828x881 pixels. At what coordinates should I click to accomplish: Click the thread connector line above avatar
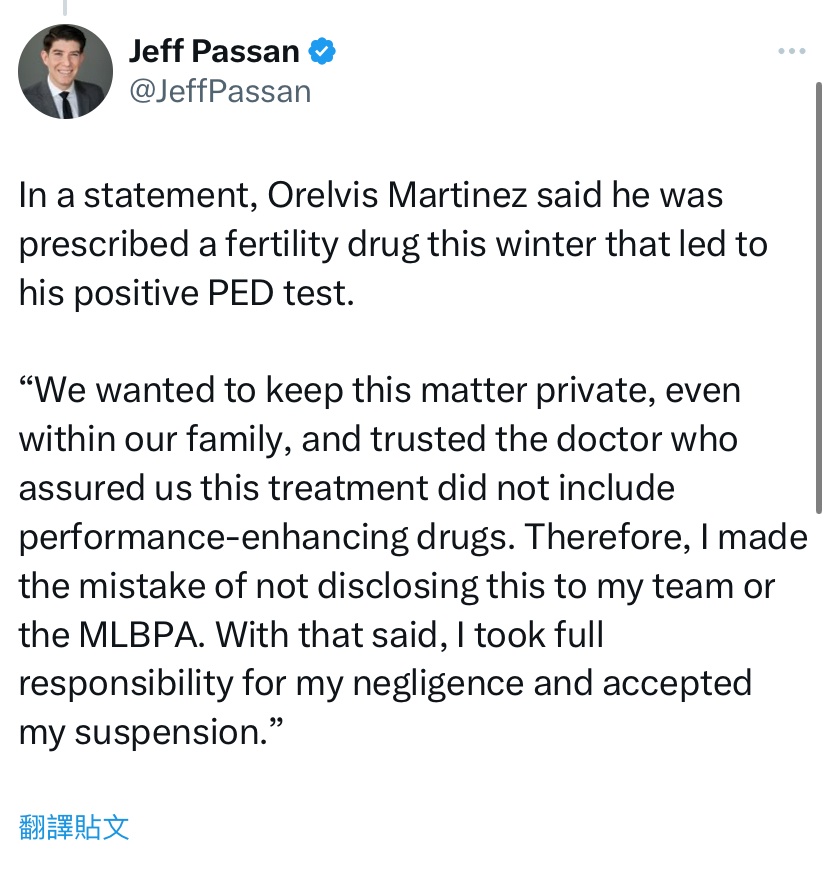pyautogui.click(x=65, y=7)
